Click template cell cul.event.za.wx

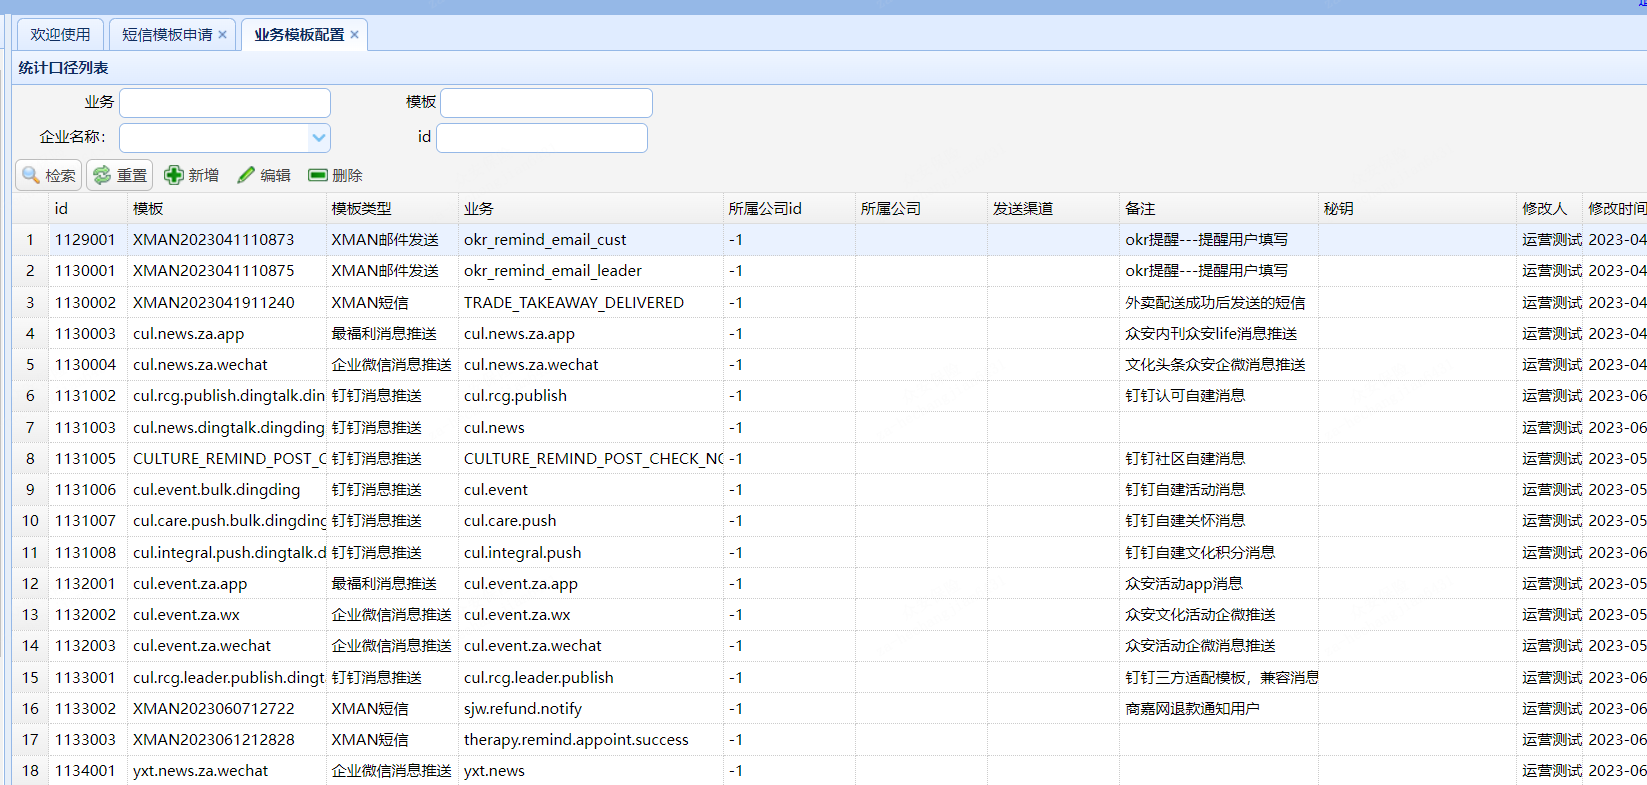tap(227, 614)
